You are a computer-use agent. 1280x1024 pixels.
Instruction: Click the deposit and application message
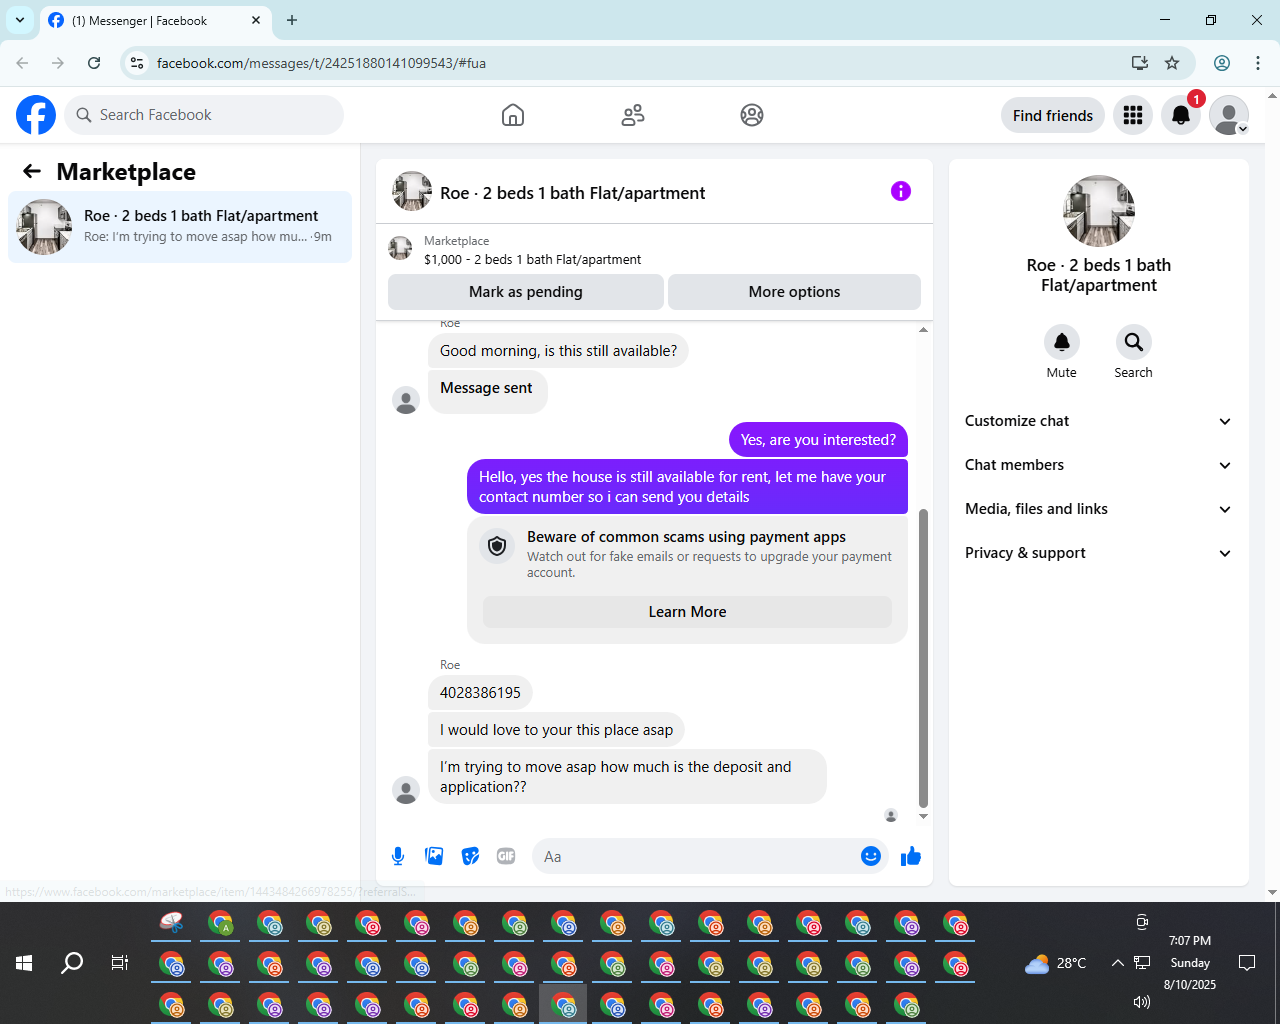pos(627,777)
